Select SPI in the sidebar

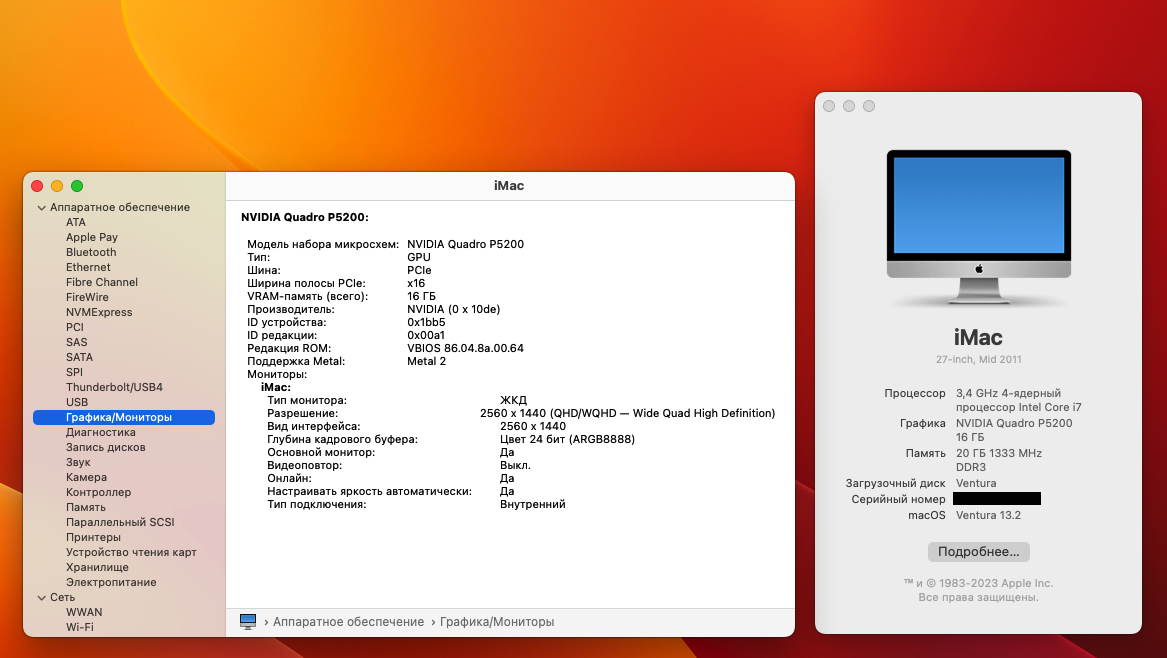(74, 372)
